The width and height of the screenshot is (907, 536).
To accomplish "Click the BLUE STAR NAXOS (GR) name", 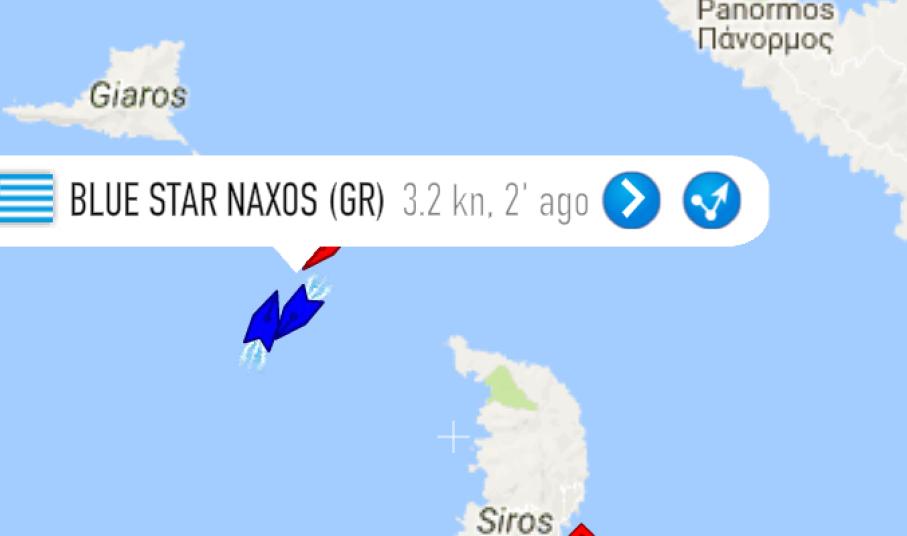I will point(227,200).
